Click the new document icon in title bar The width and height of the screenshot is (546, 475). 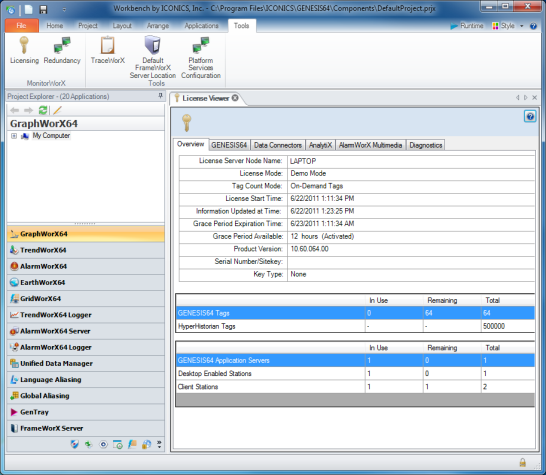point(29,10)
